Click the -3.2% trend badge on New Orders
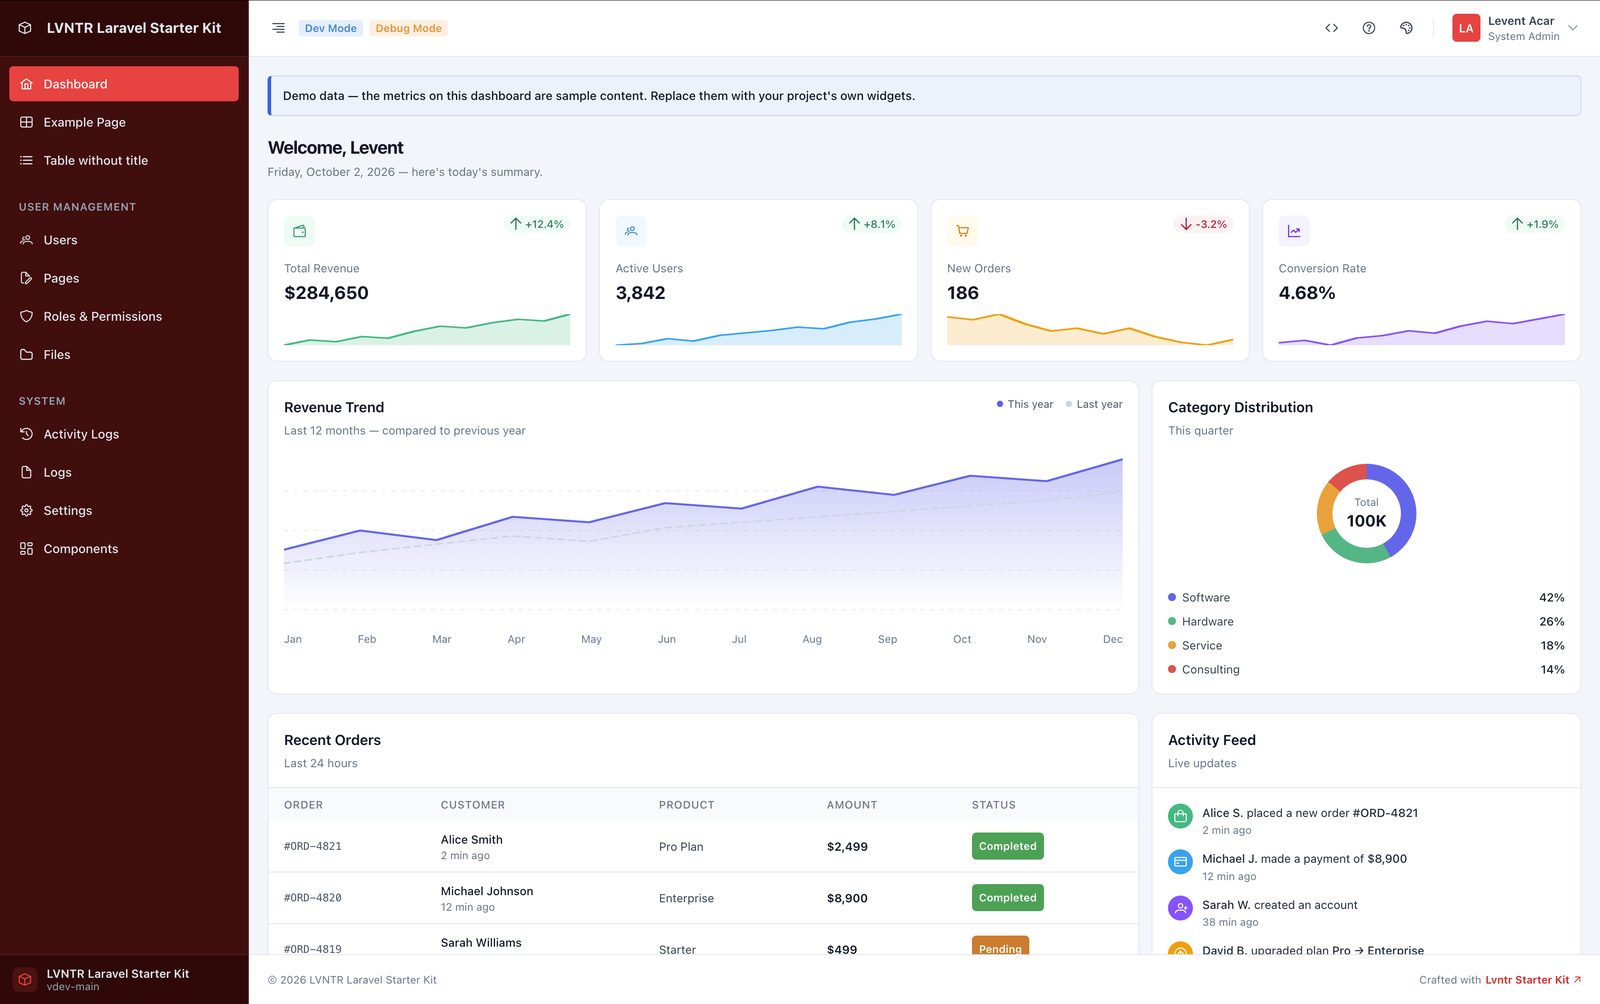 (x=1204, y=224)
